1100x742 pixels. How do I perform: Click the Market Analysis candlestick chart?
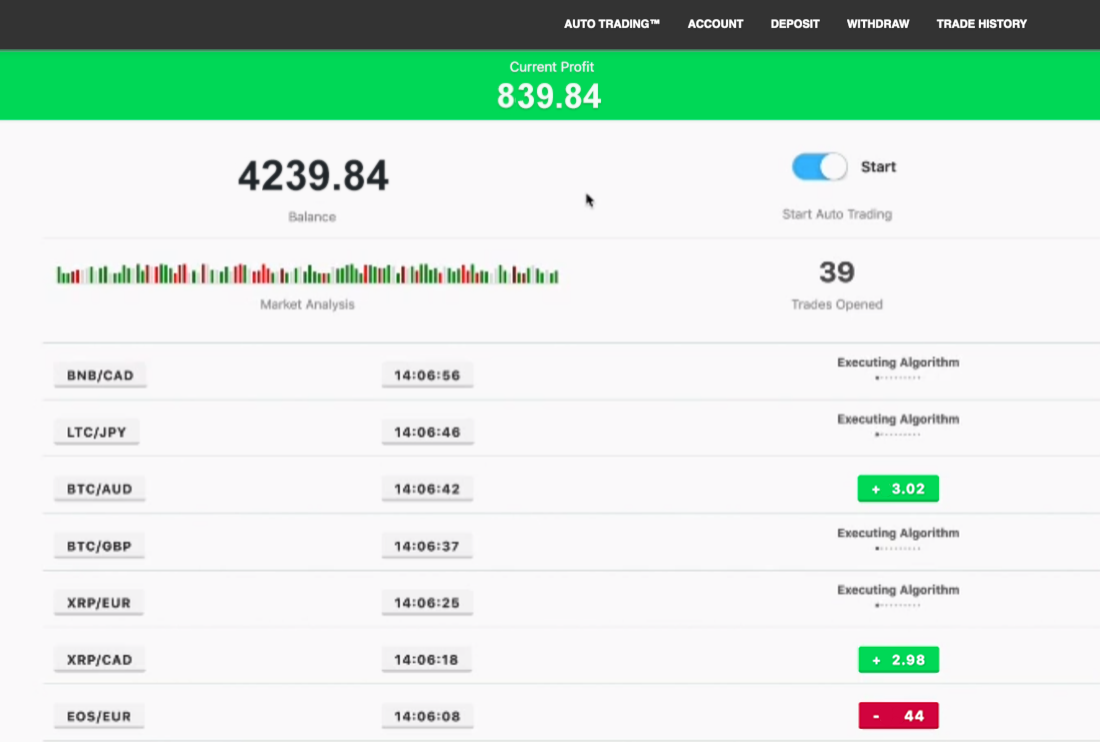click(307, 274)
